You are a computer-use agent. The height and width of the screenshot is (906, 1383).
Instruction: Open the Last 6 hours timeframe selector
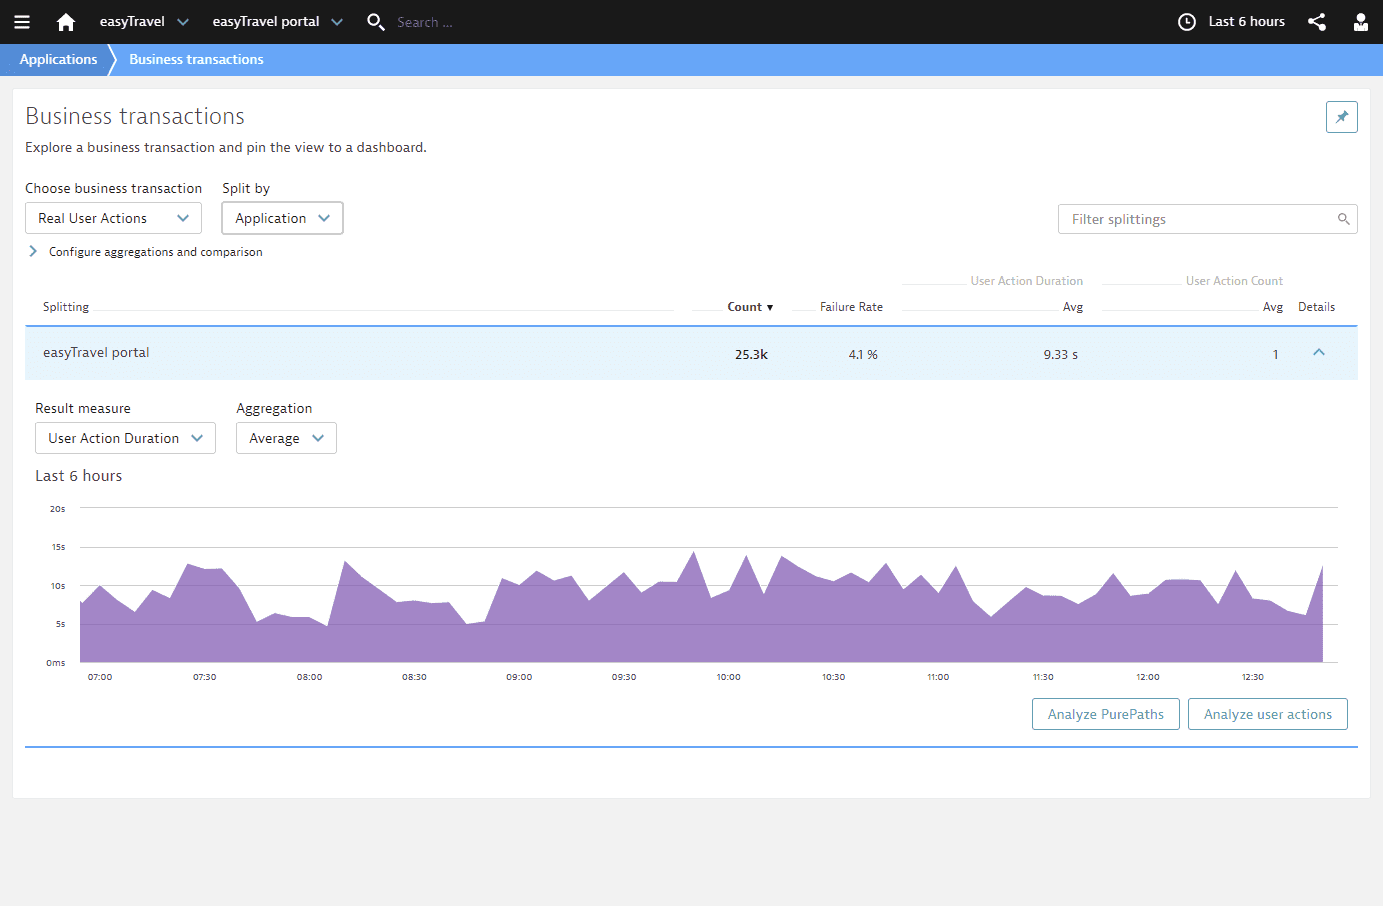(x=1246, y=22)
